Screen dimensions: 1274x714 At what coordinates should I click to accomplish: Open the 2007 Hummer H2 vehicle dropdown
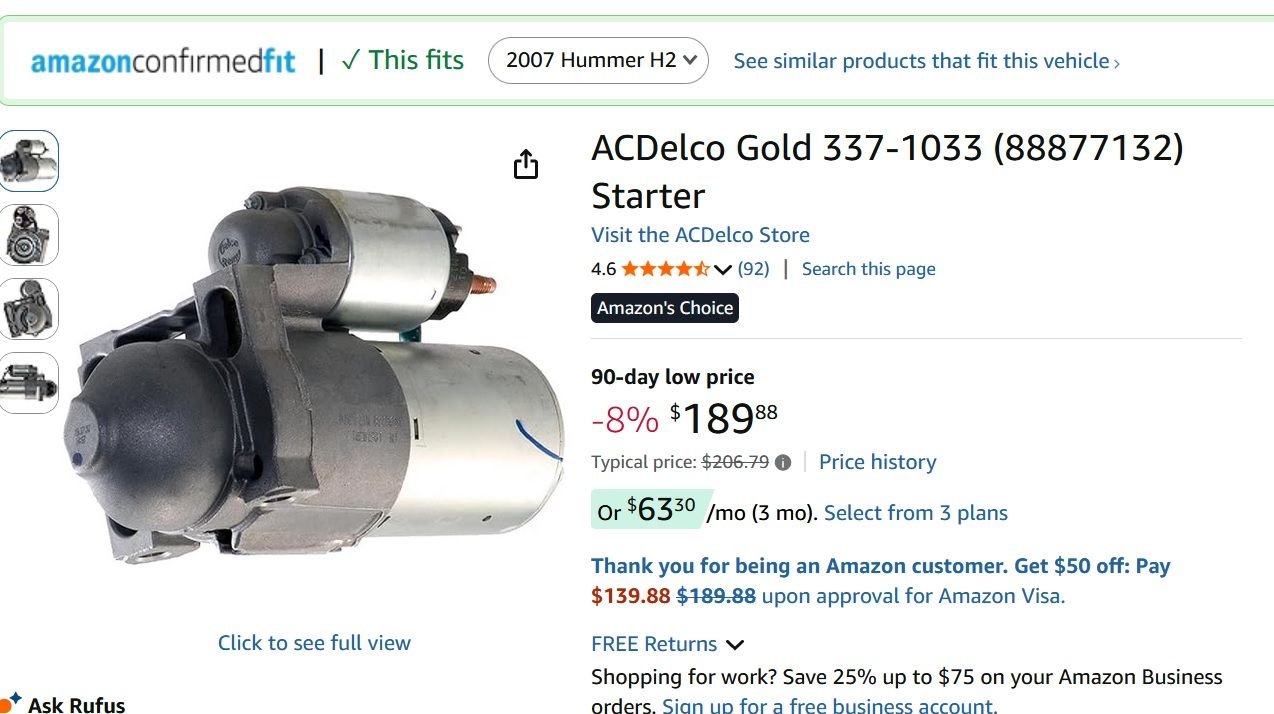[x=598, y=60]
